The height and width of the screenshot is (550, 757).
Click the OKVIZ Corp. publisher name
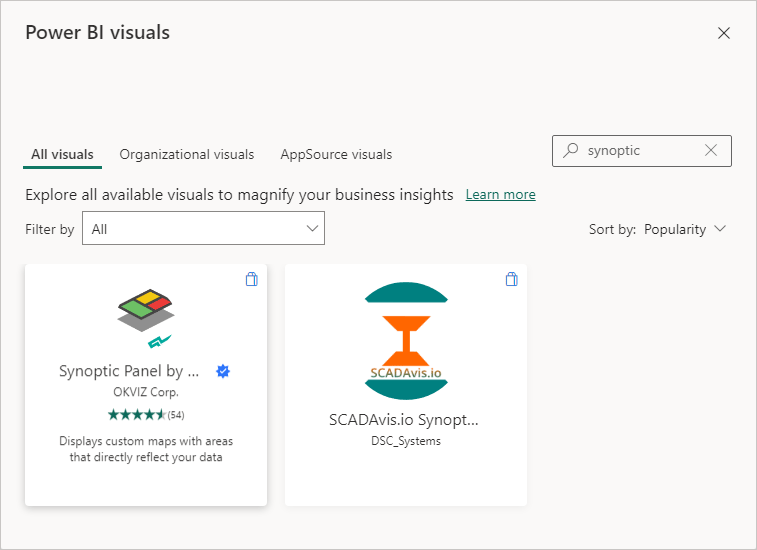tap(146, 393)
